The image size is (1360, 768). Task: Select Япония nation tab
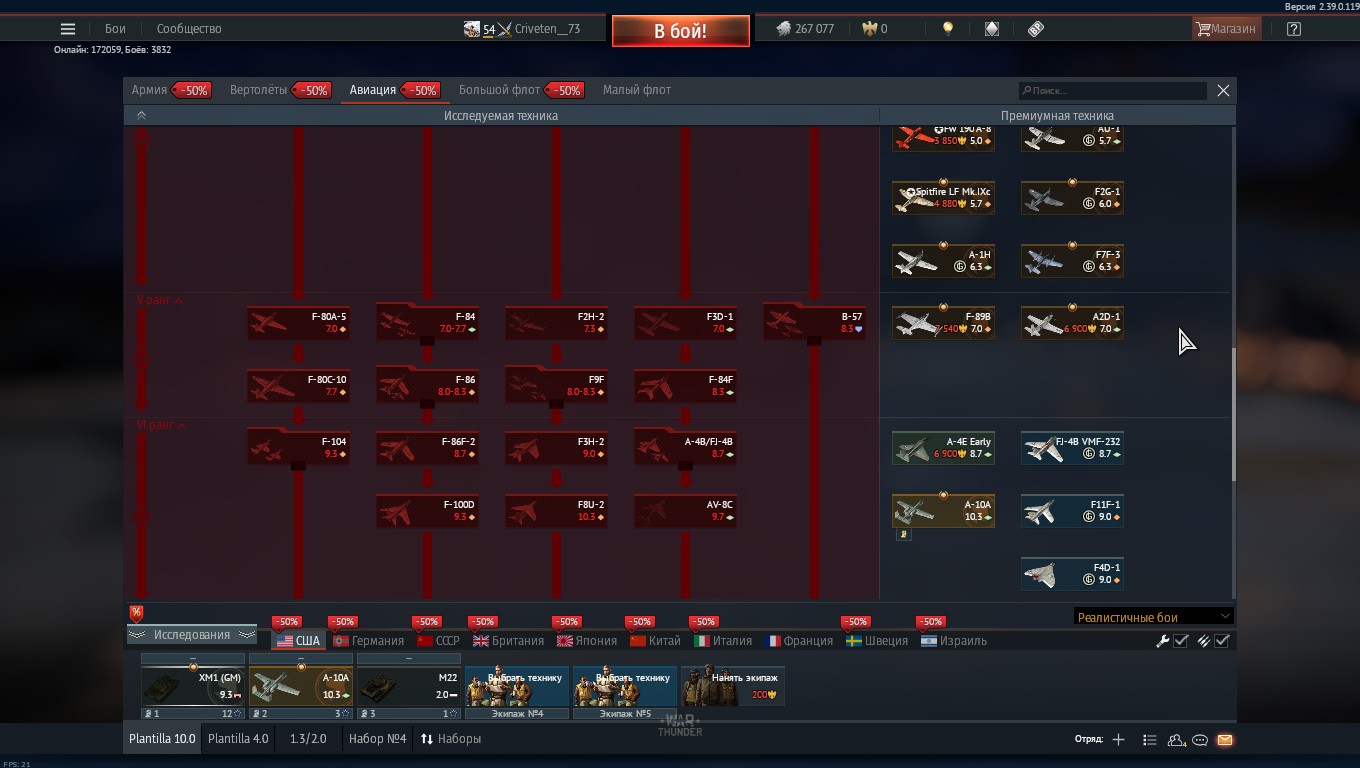pos(587,641)
